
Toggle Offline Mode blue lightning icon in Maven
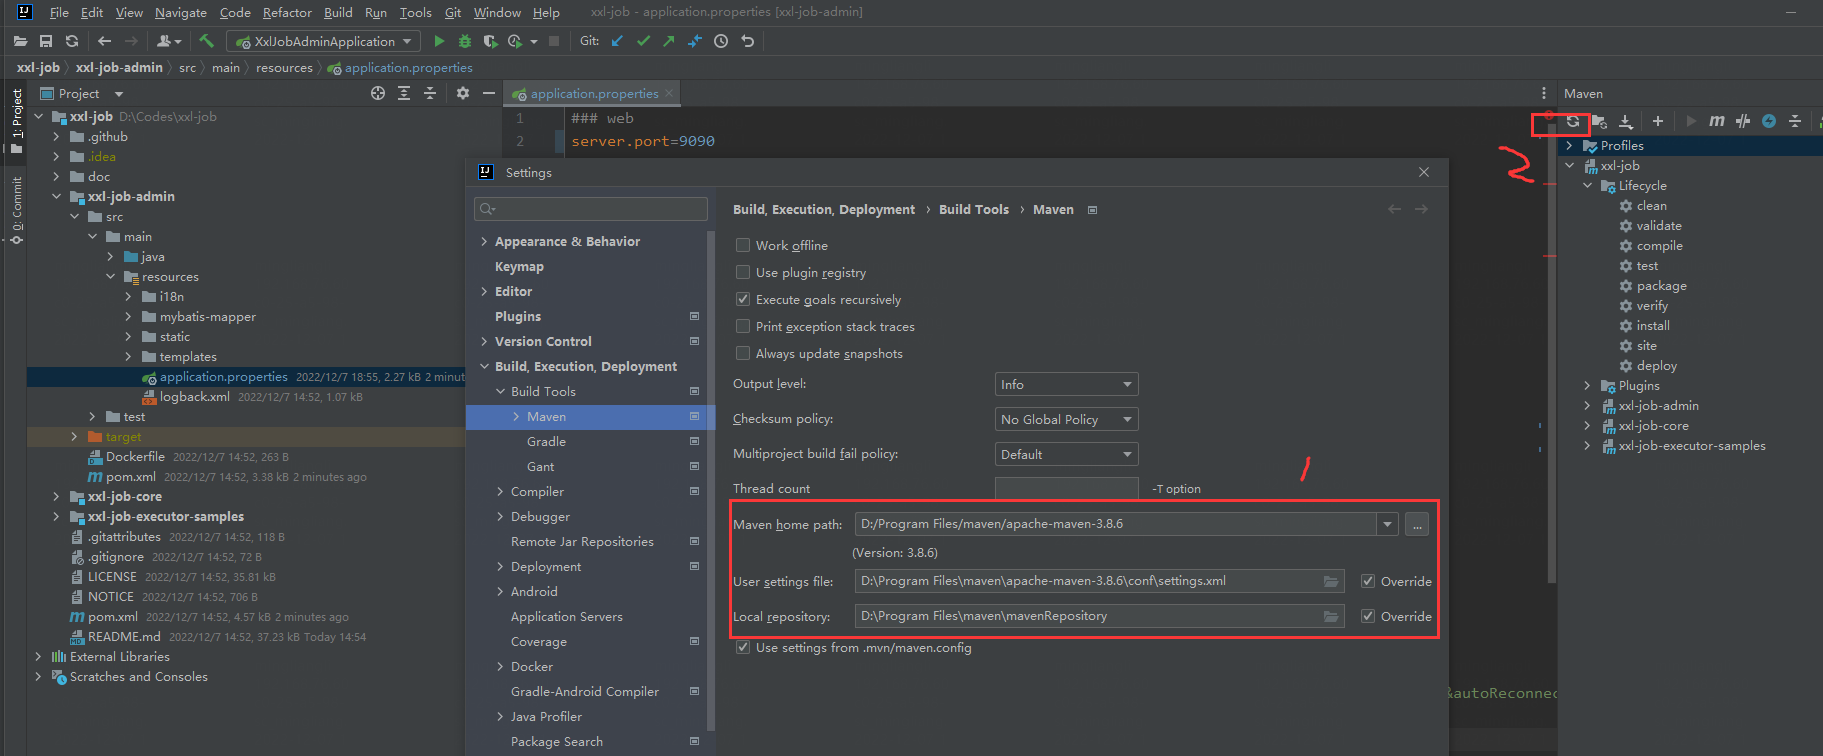(1769, 121)
